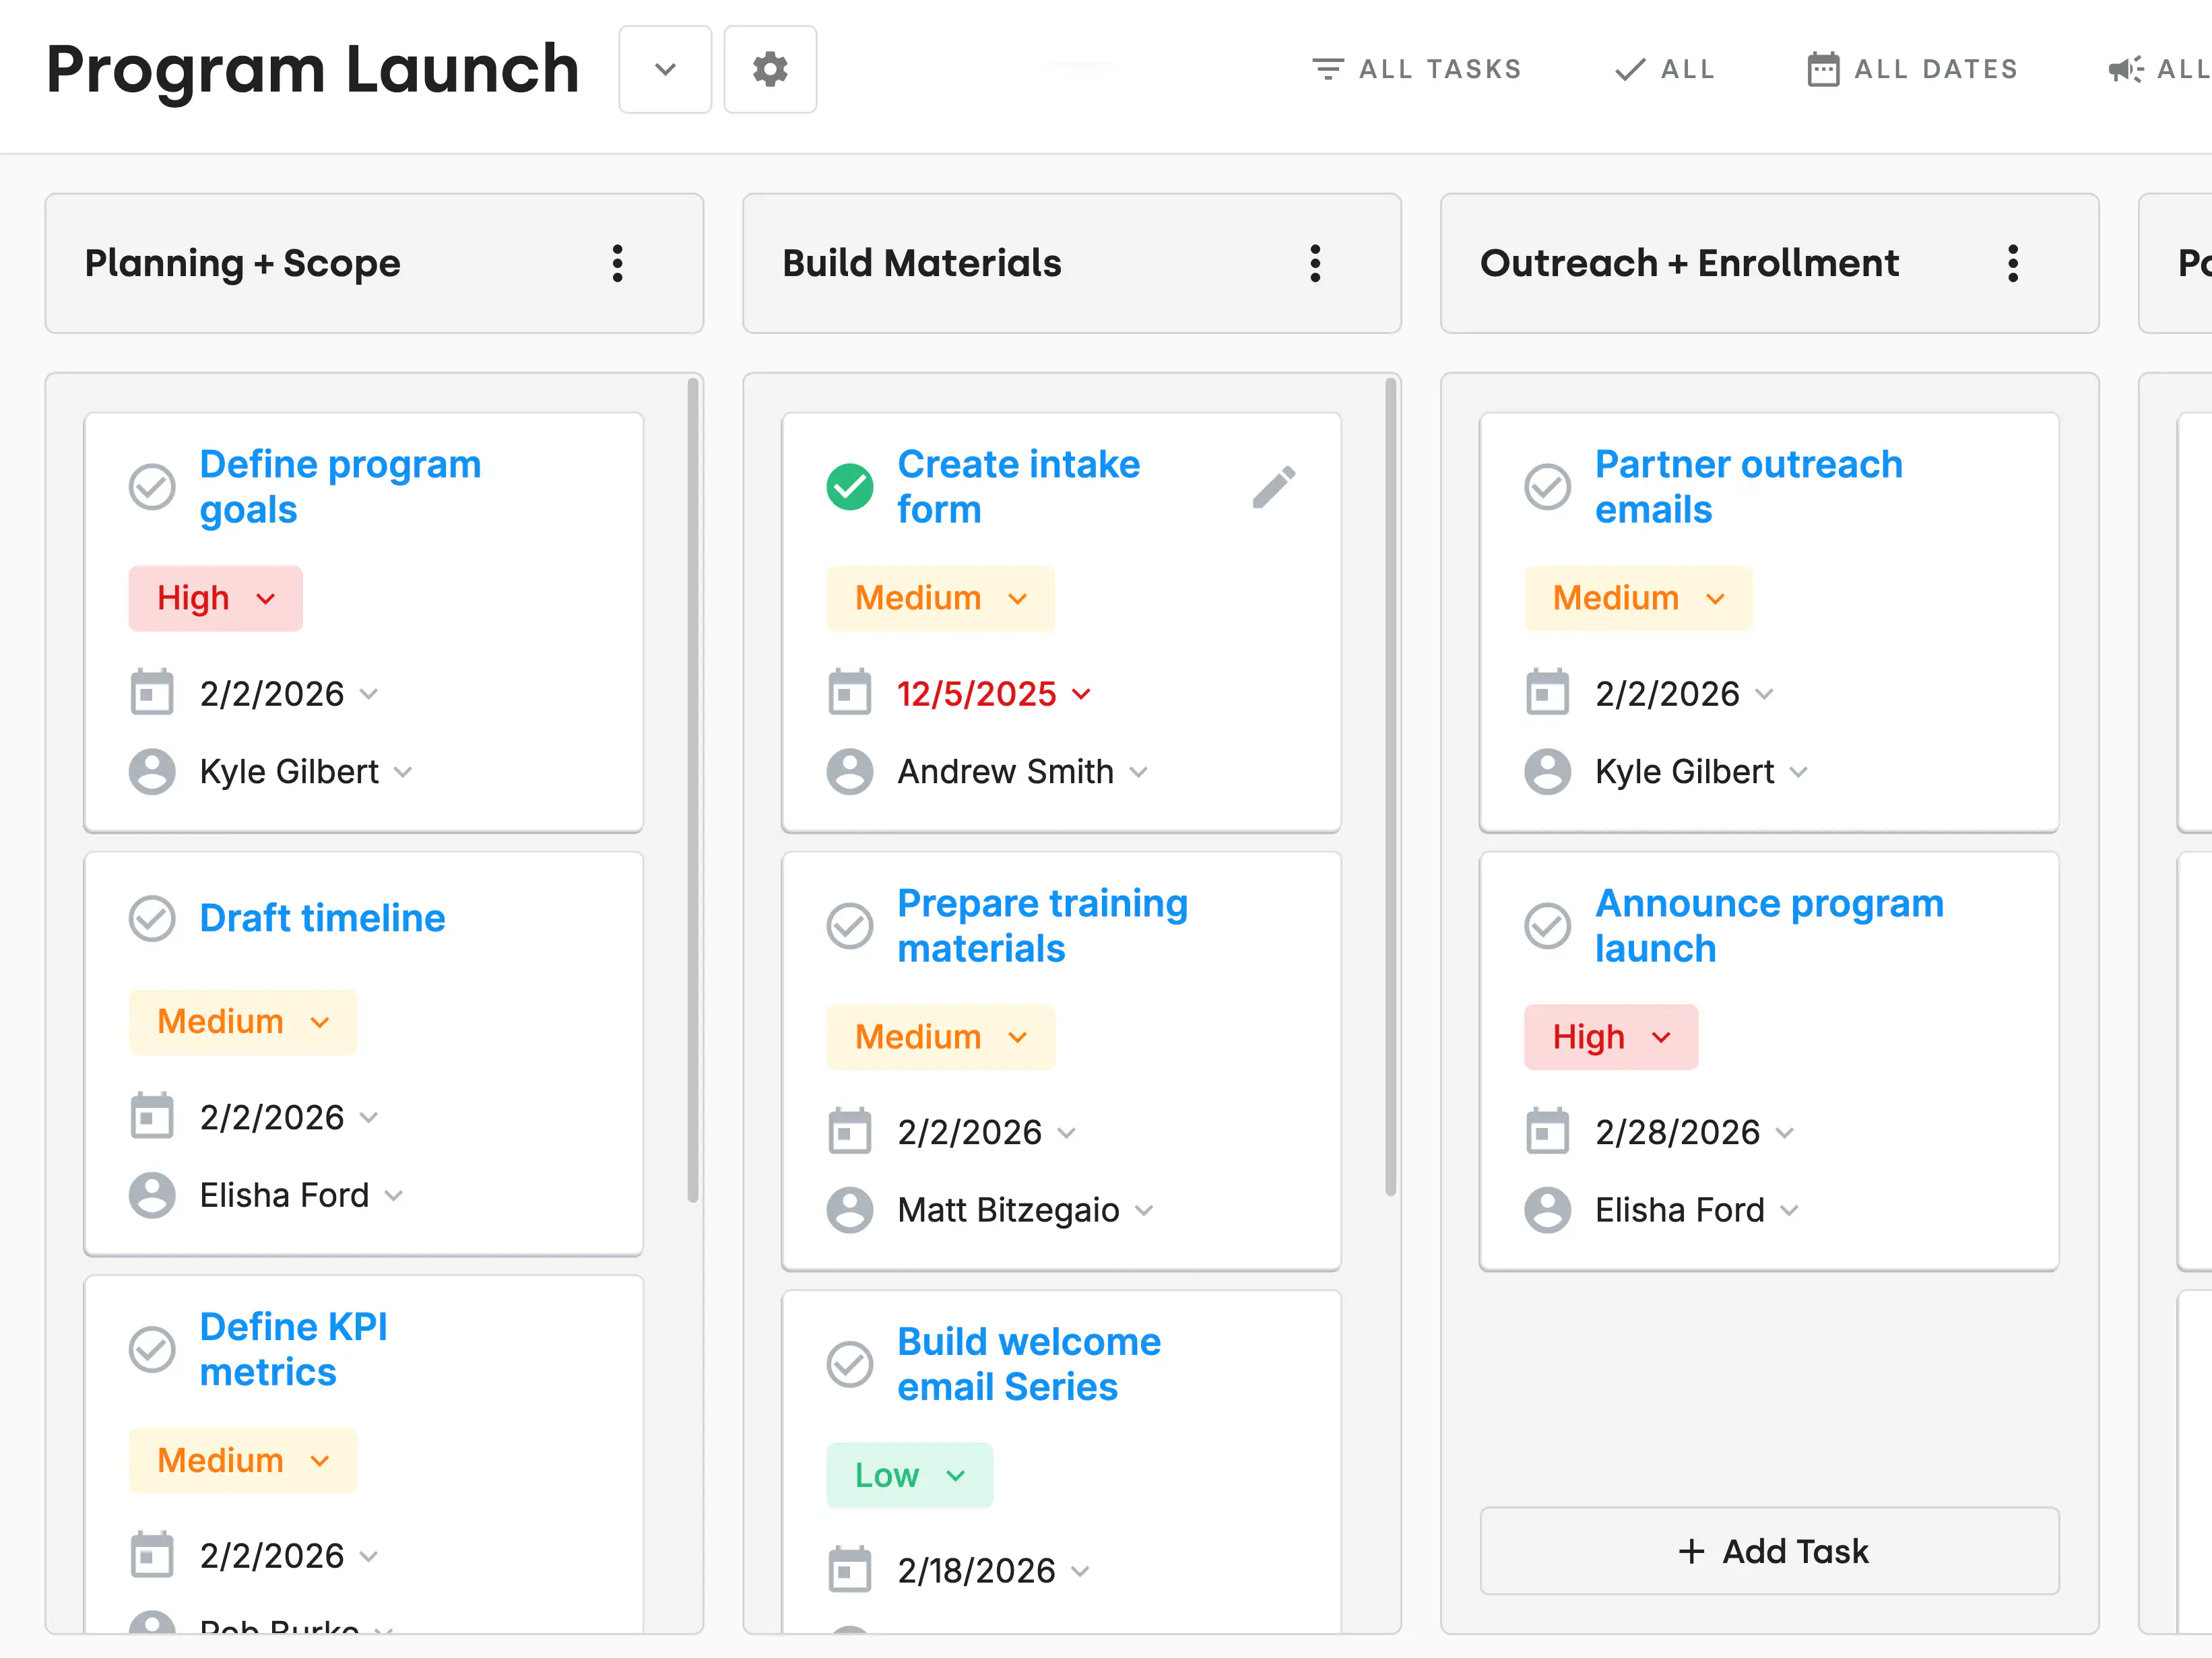The height and width of the screenshot is (1658, 2212).
Task: Mark Partner outreach emails as complete
Action: (x=1547, y=487)
